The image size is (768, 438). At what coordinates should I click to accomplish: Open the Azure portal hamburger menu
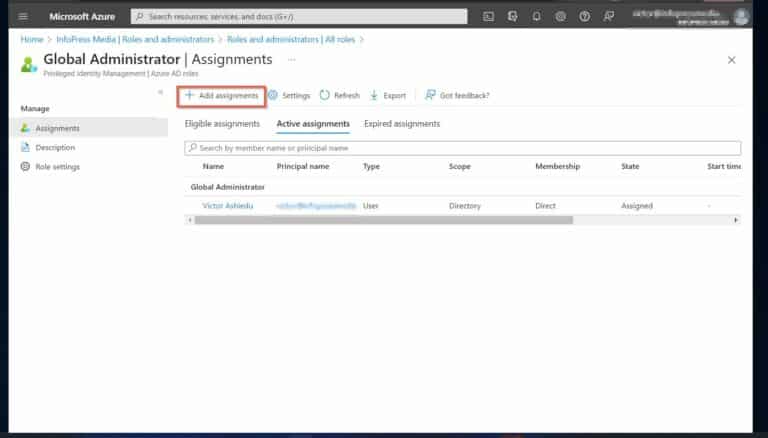pyautogui.click(x=23, y=17)
